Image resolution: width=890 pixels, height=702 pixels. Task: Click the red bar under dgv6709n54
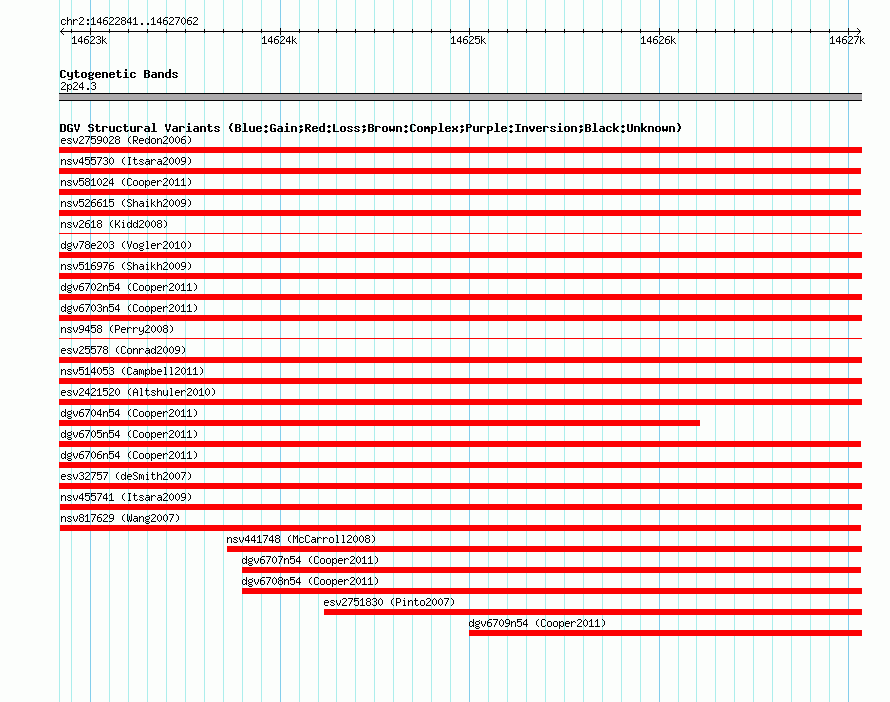point(665,633)
